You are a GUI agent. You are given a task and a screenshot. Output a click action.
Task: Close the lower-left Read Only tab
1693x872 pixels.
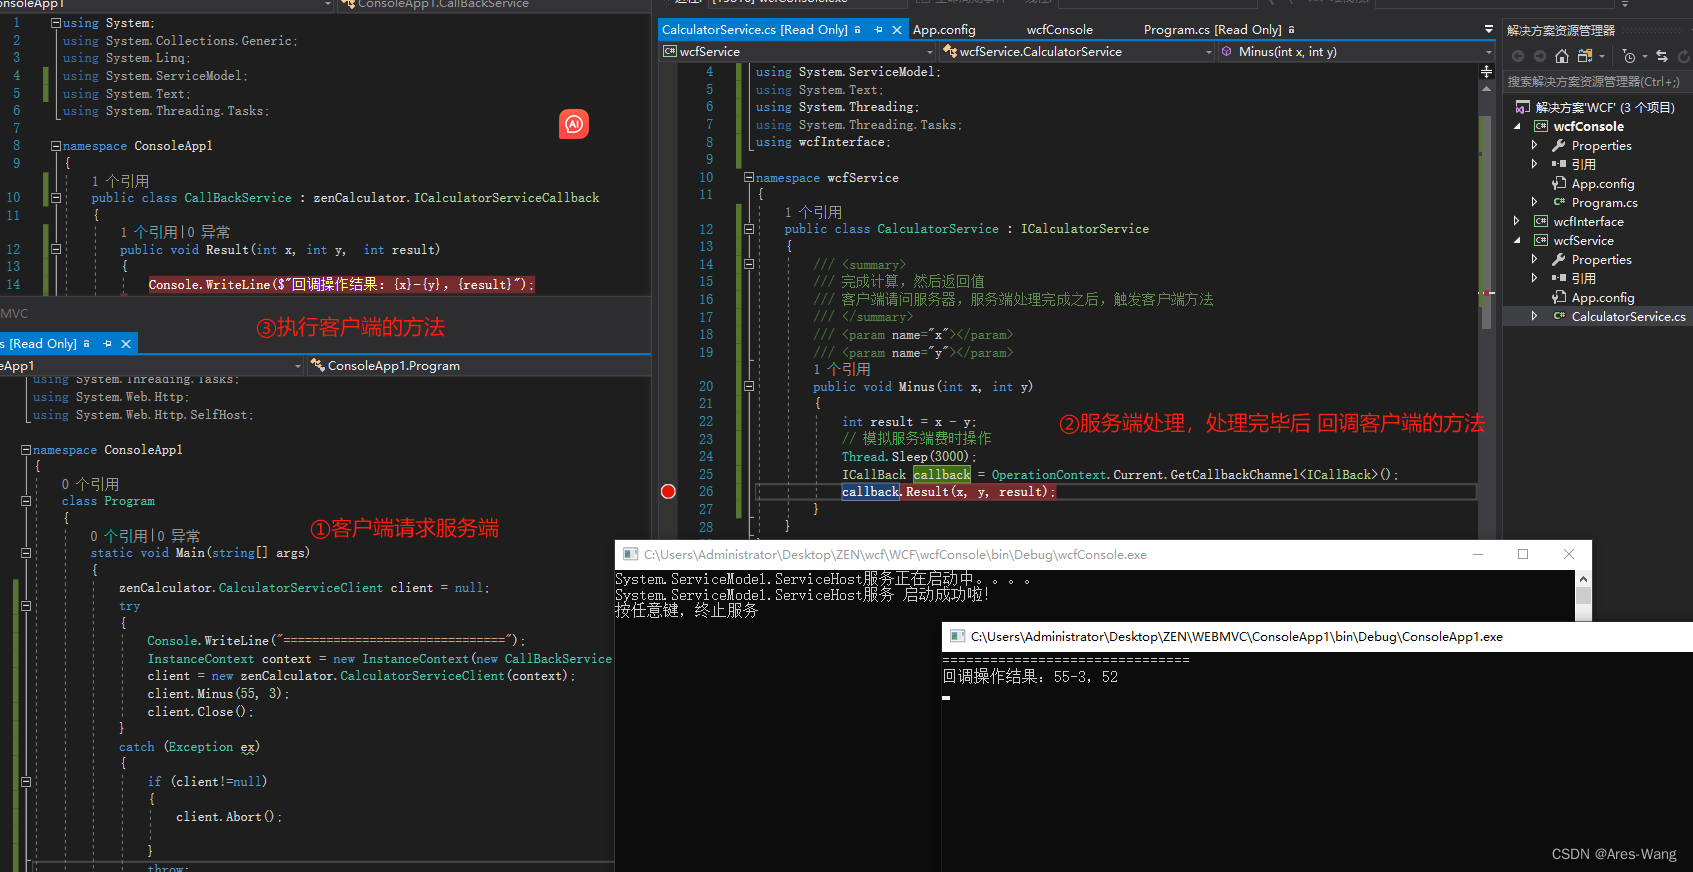coord(126,344)
